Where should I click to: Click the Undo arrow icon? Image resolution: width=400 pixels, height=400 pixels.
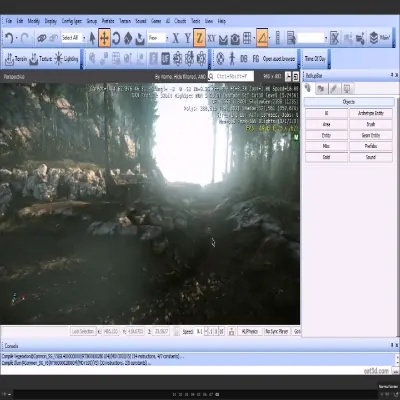click(9, 38)
